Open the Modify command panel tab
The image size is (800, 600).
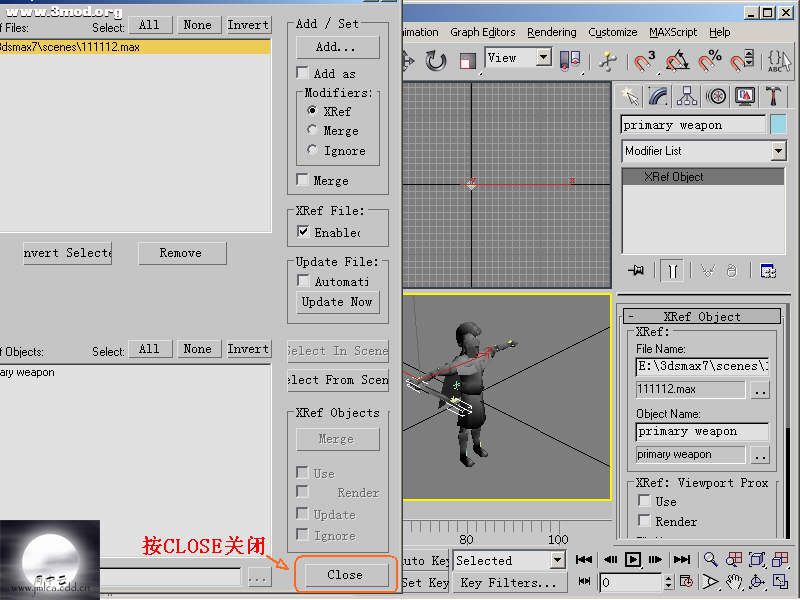tap(658, 96)
